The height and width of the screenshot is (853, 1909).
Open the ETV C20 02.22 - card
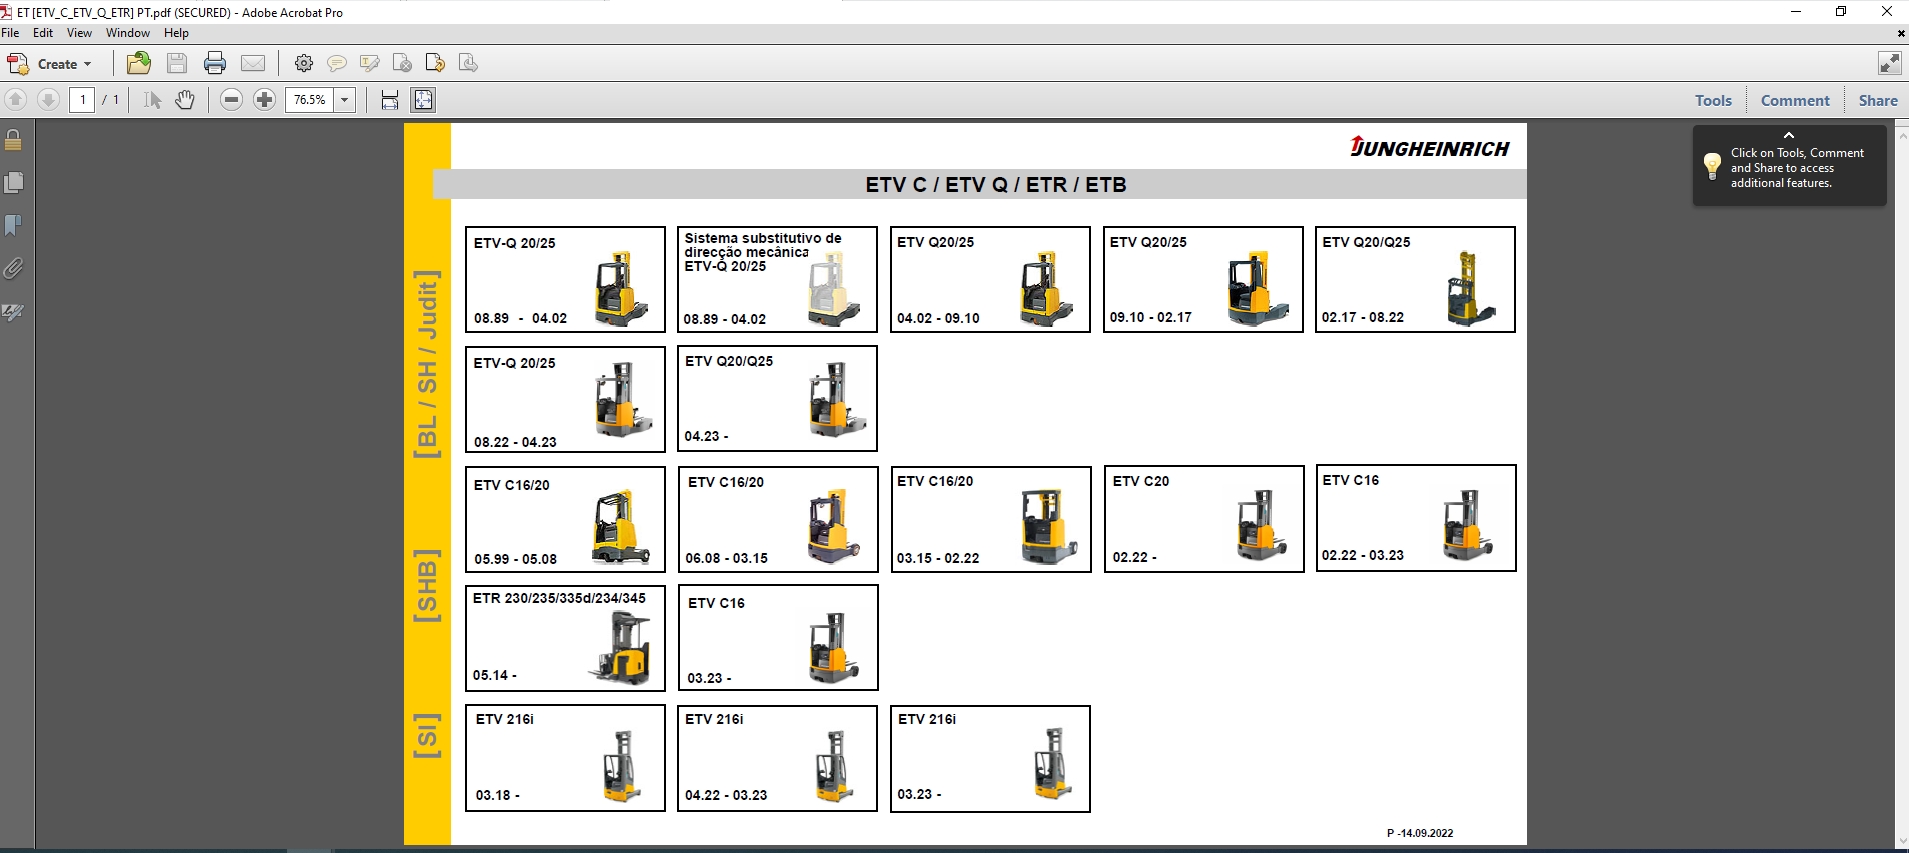point(1204,519)
